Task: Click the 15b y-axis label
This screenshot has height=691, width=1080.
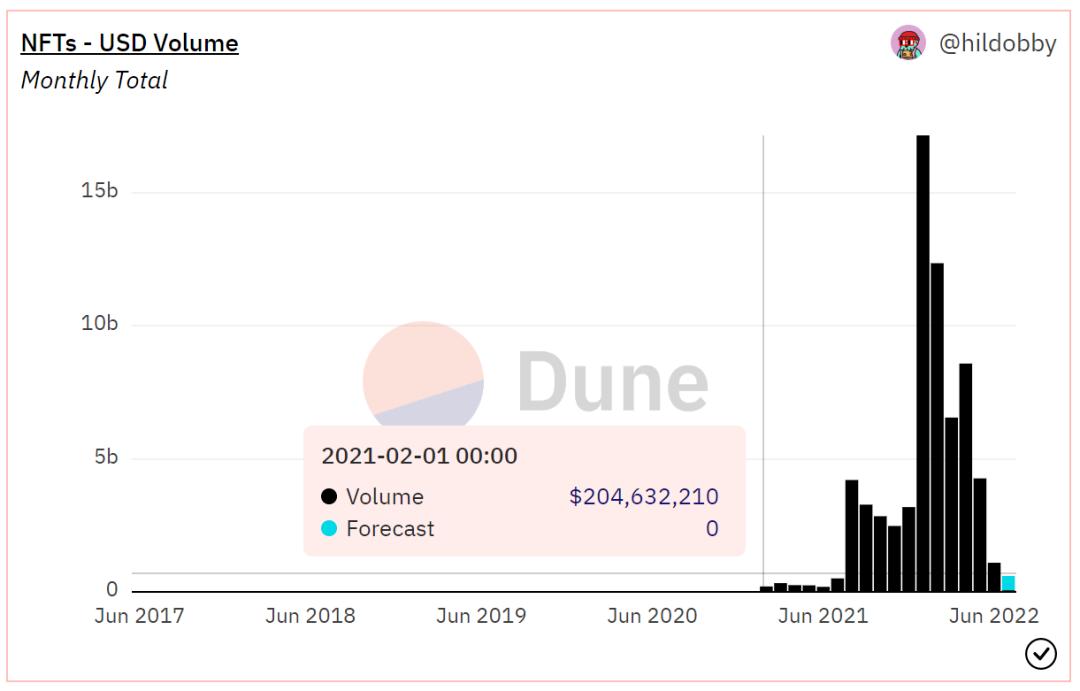Action: tap(100, 191)
